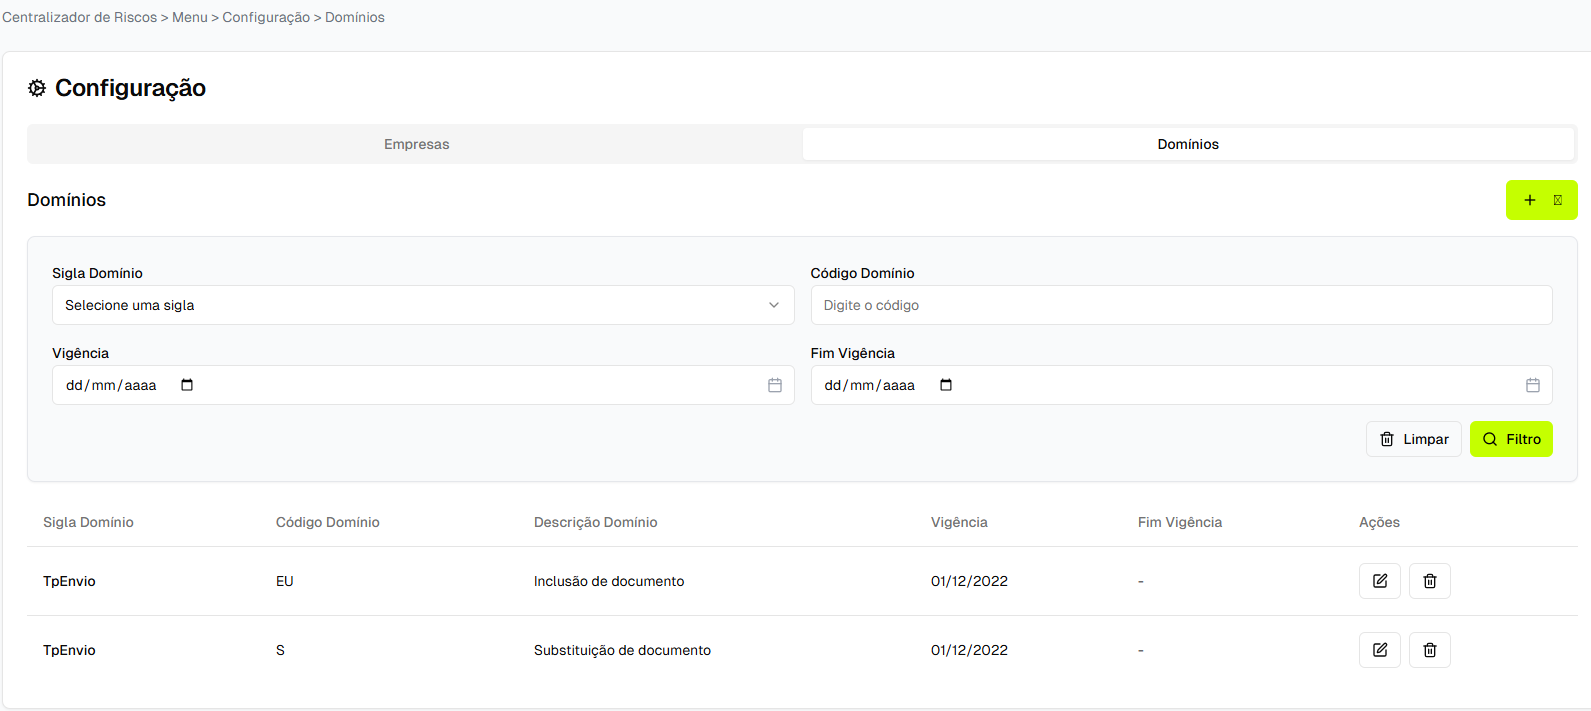Open calendar picker in Vigência field
1591x711 pixels.
pos(187,385)
